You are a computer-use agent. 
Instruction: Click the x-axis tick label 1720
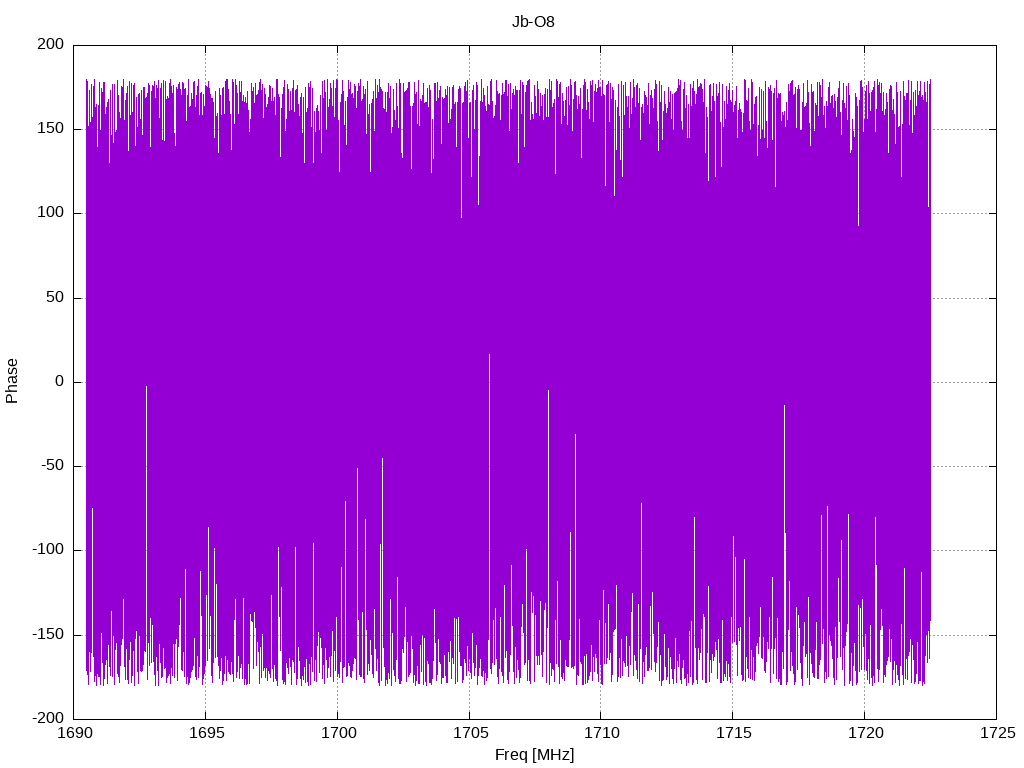click(865, 733)
